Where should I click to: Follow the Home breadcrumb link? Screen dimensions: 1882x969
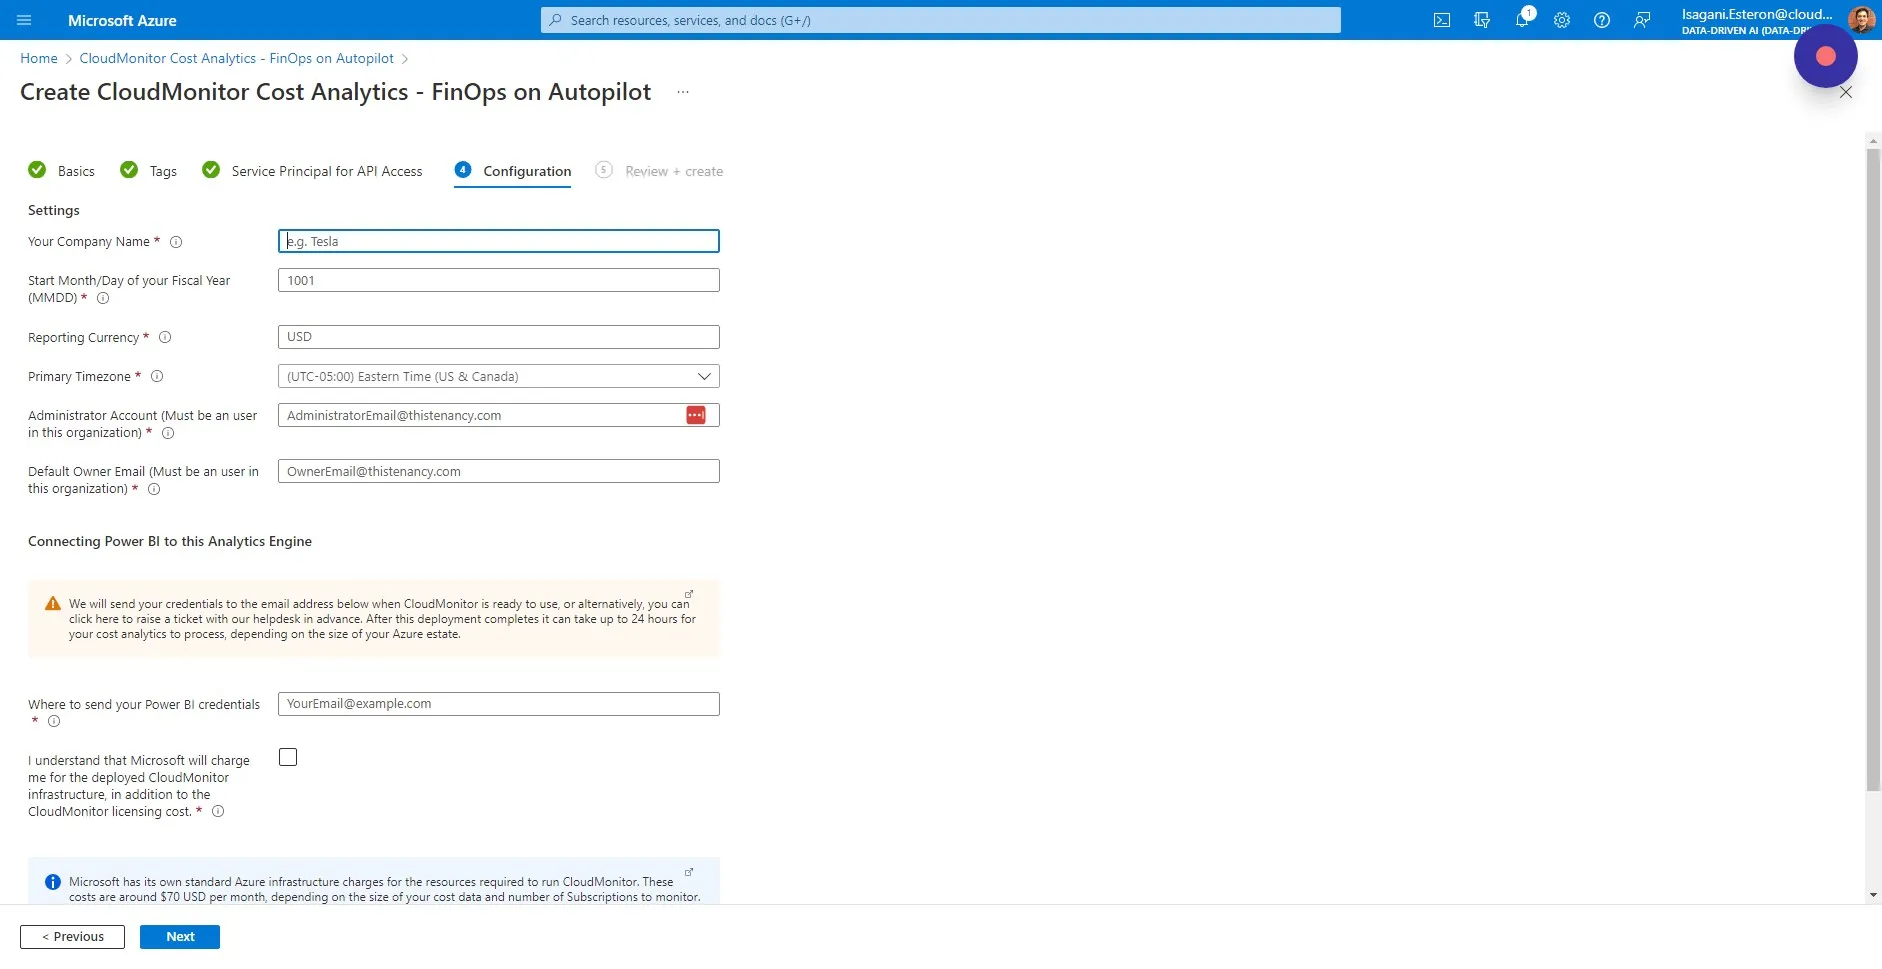click(39, 59)
